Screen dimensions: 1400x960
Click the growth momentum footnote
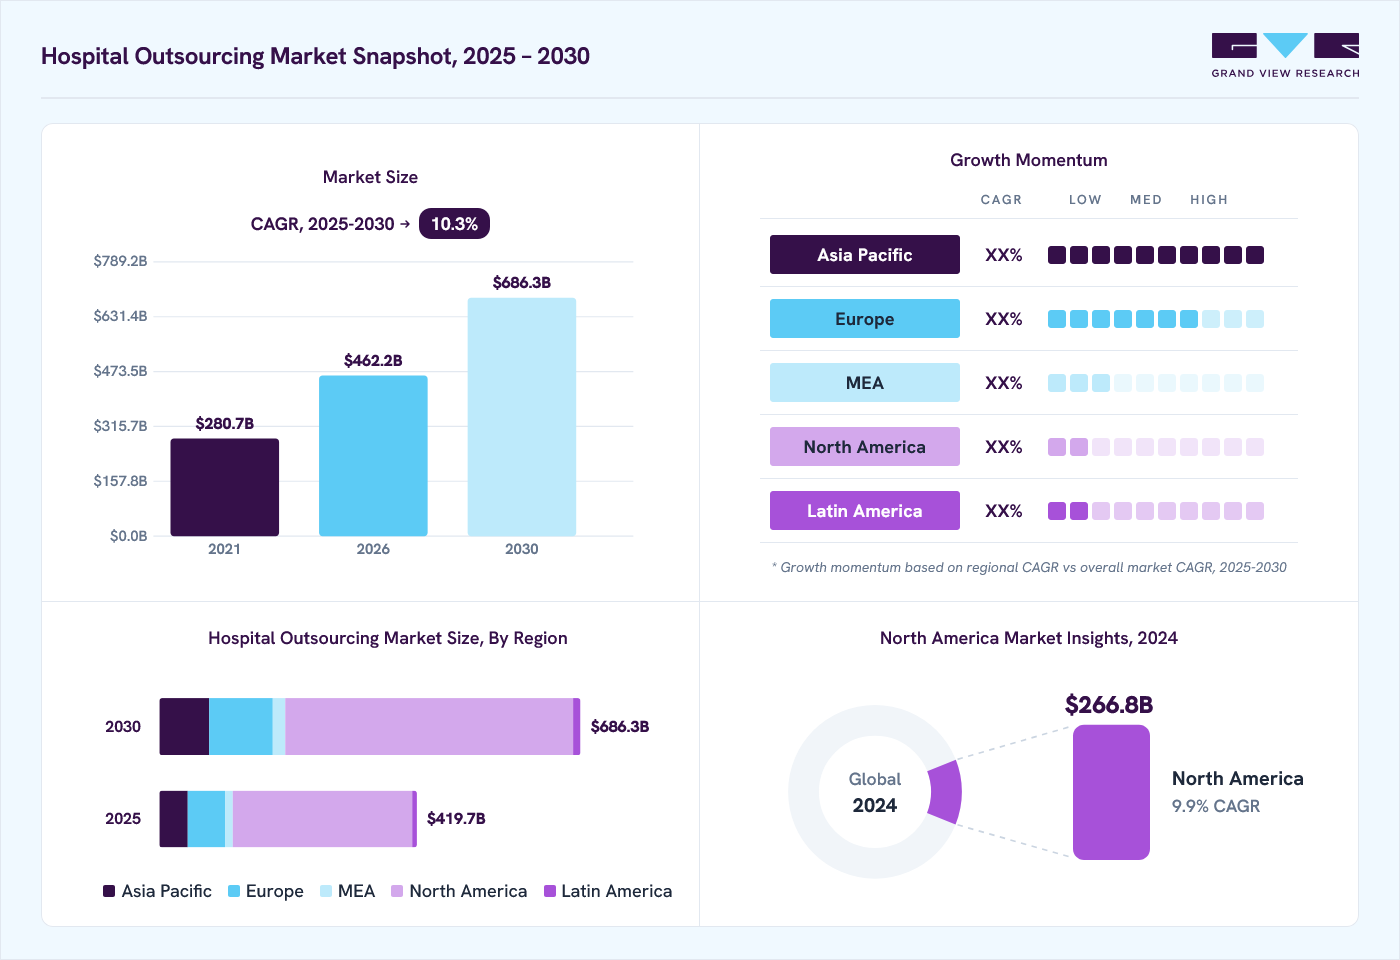pyautogui.click(x=1029, y=567)
